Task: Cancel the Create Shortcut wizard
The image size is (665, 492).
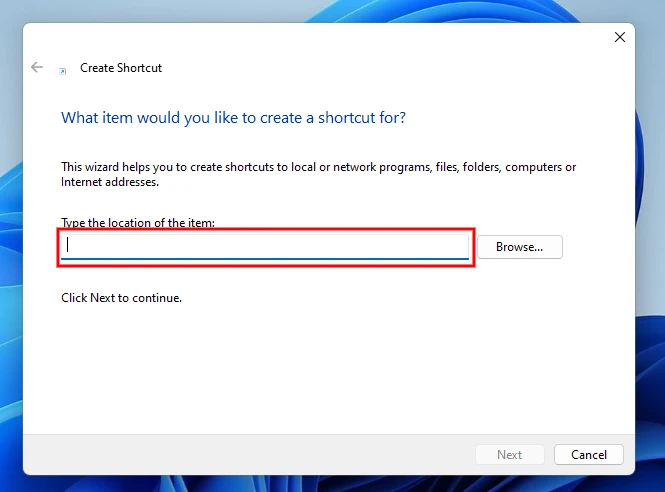Action: coord(589,455)
